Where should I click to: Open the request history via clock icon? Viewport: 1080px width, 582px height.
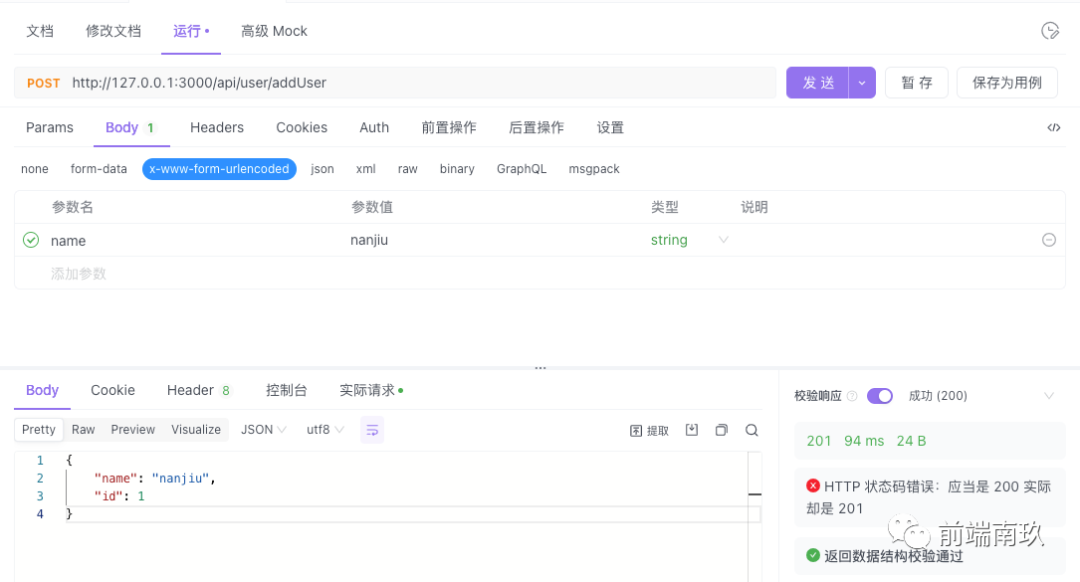1049,31
